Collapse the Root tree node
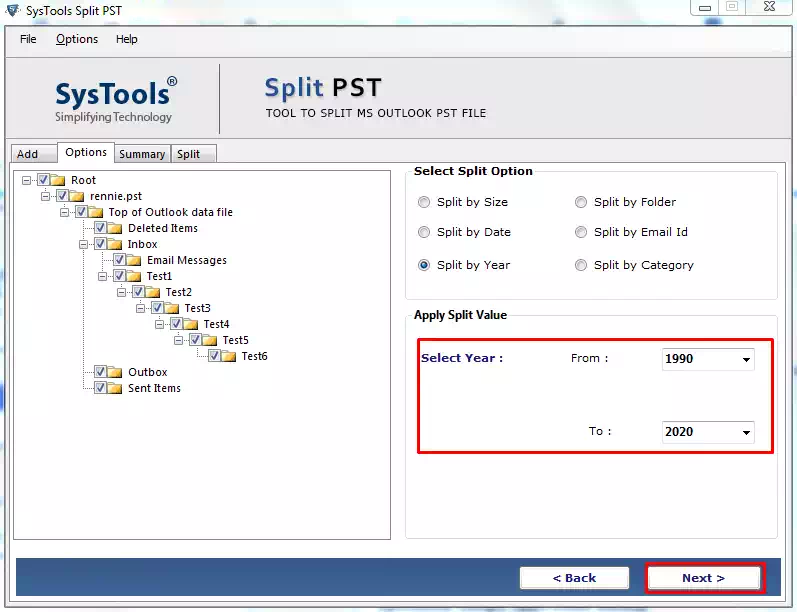 (26, 180)
